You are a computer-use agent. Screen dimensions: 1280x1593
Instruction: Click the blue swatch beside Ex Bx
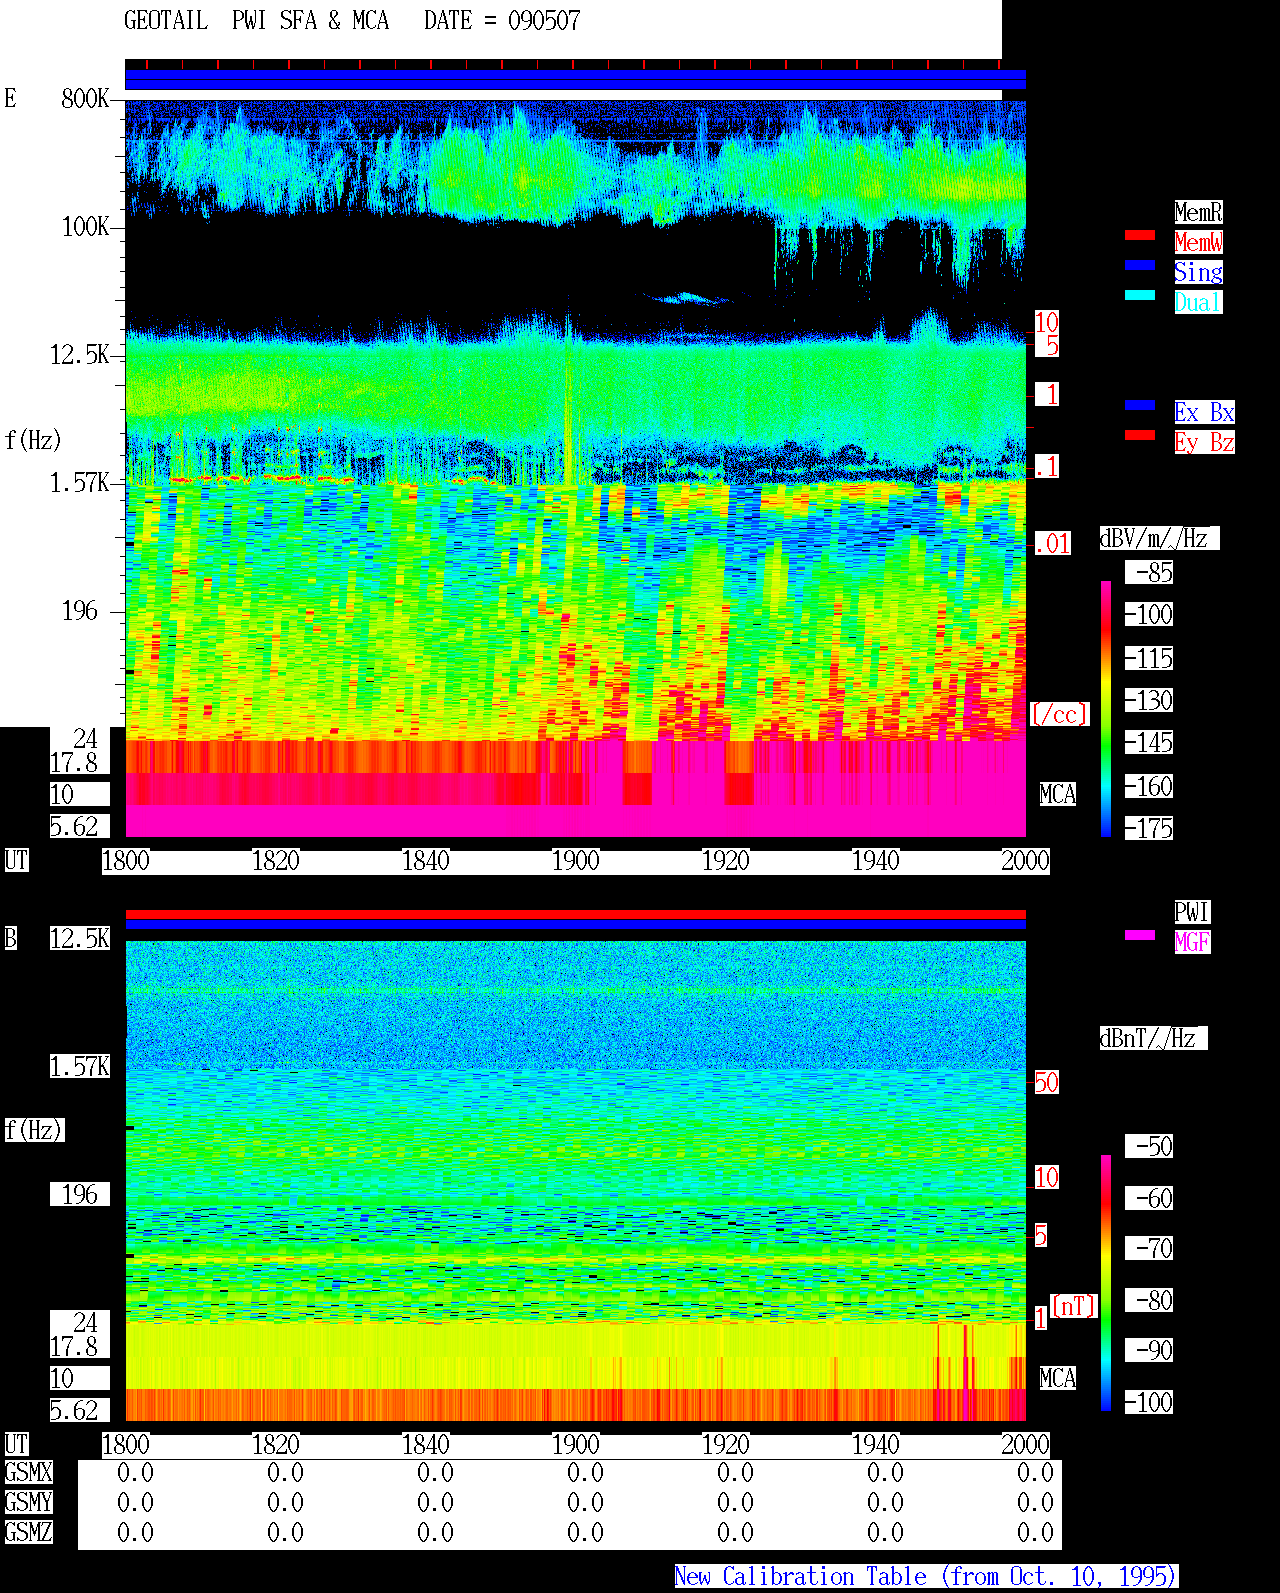click(1140, 405)
